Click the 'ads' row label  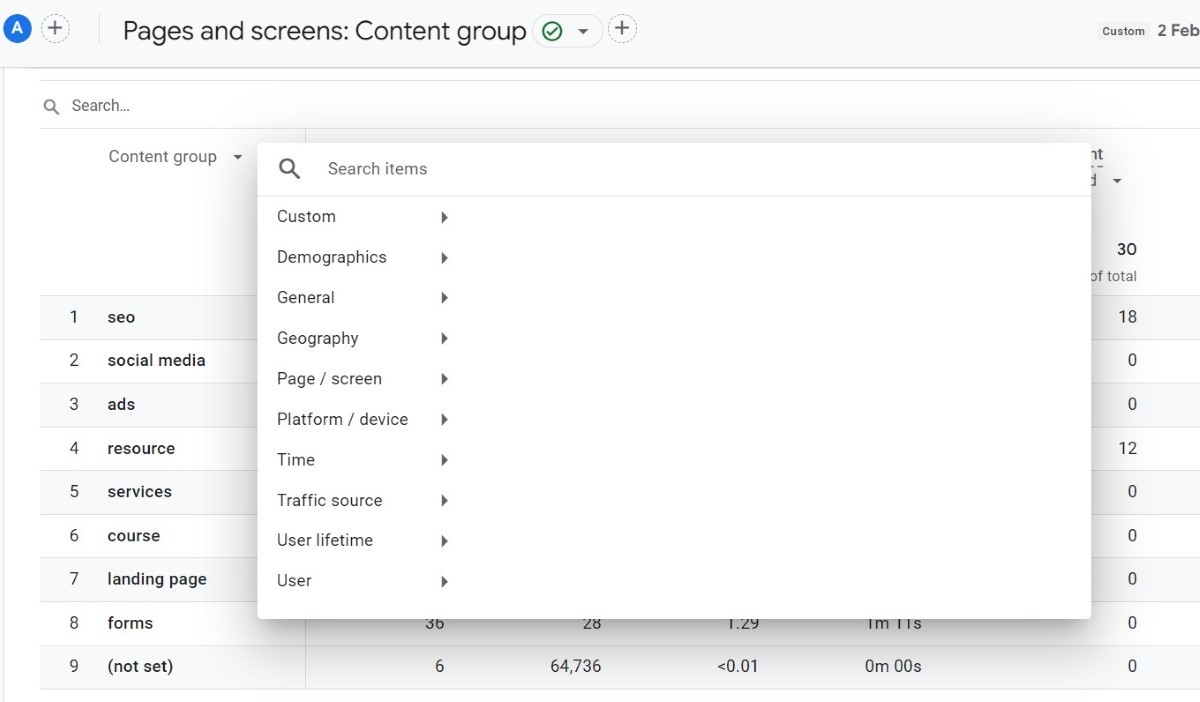[x=121, y=404]
